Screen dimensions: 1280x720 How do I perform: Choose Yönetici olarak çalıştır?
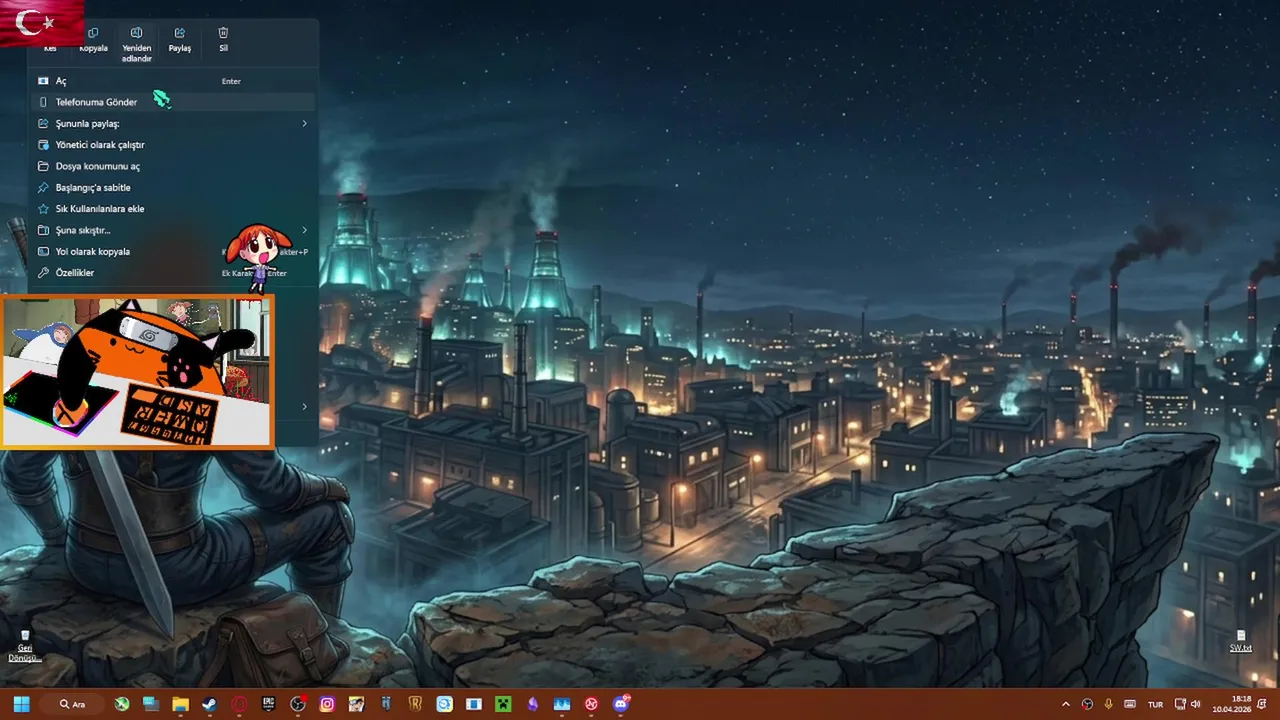(172, 145)
